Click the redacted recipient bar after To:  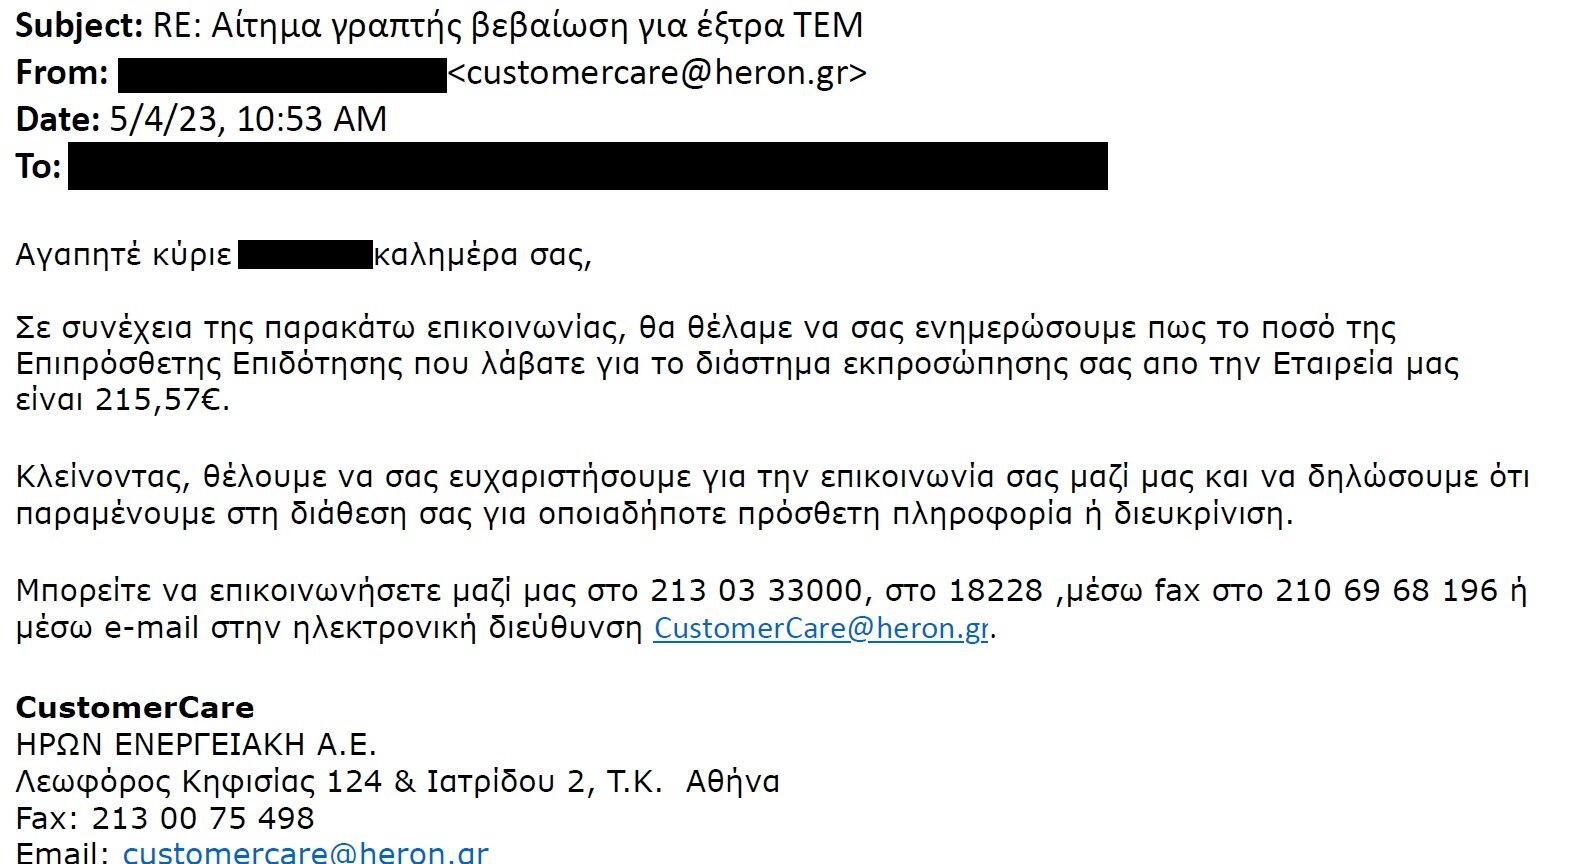588,166
